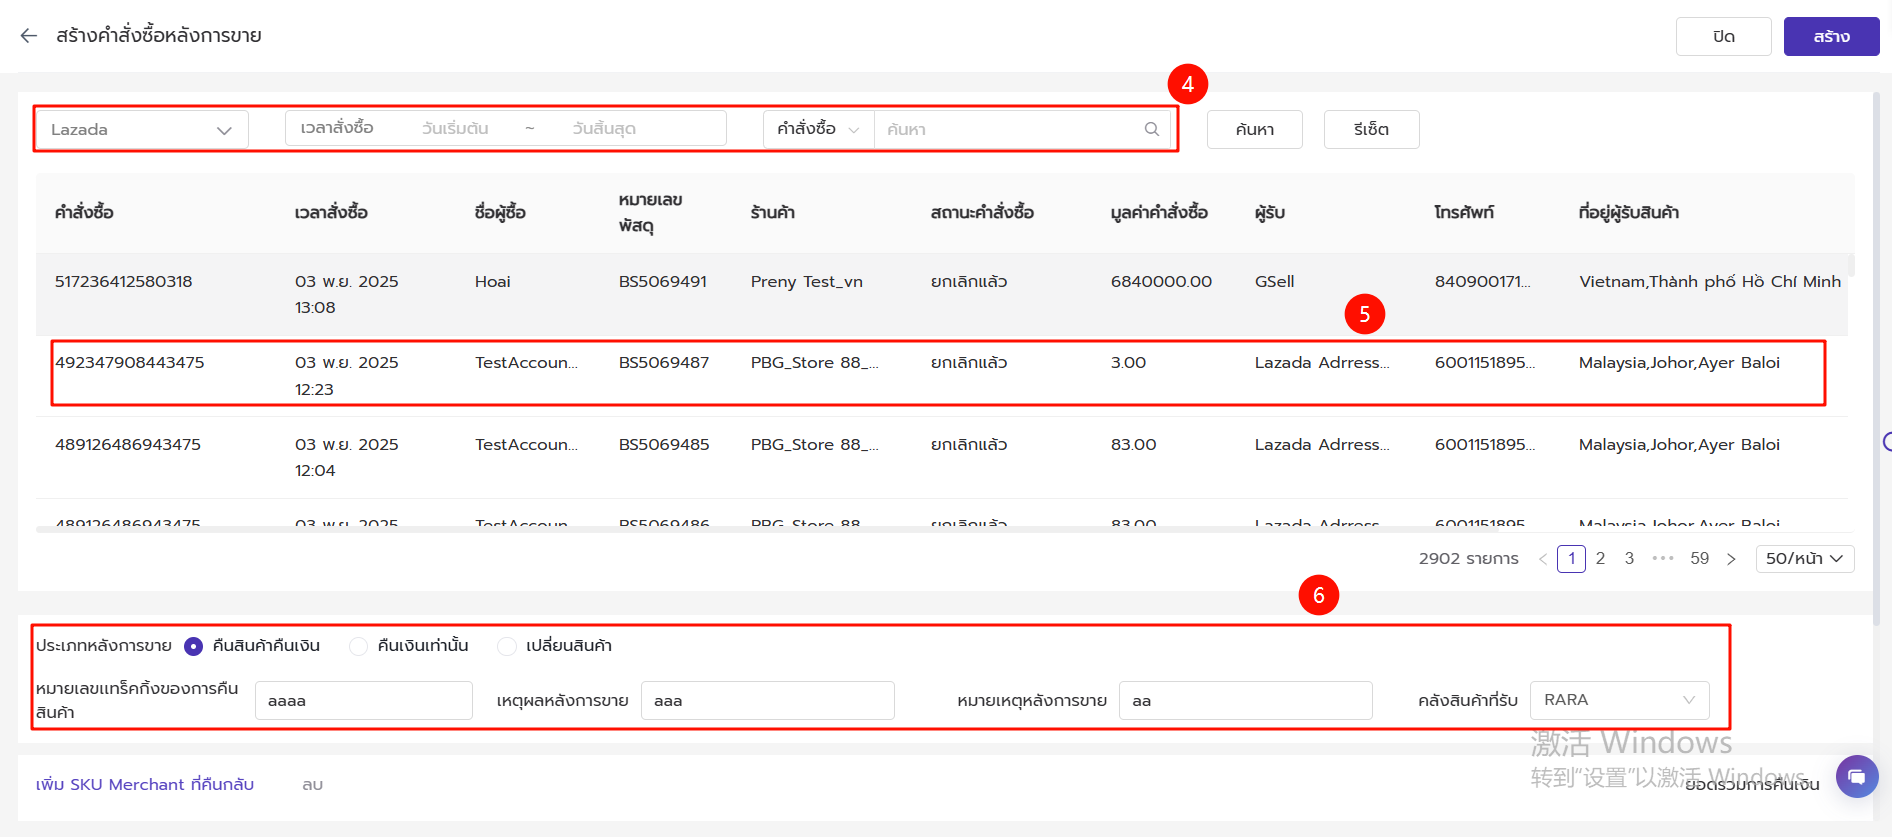Open the RARA warehouse dropdown
Screen dimensions: 1892x837
click(x=1619, y=700)
